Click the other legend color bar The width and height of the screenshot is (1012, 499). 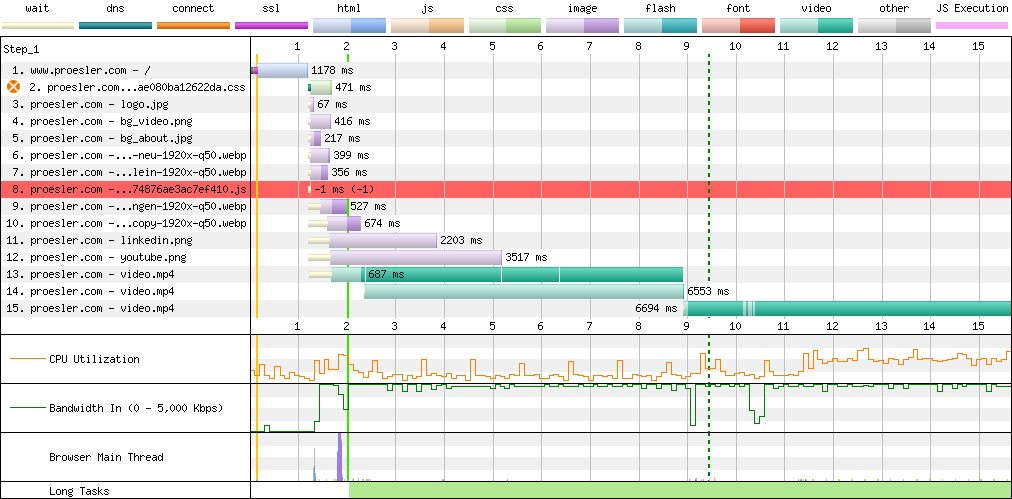point(895,26)
